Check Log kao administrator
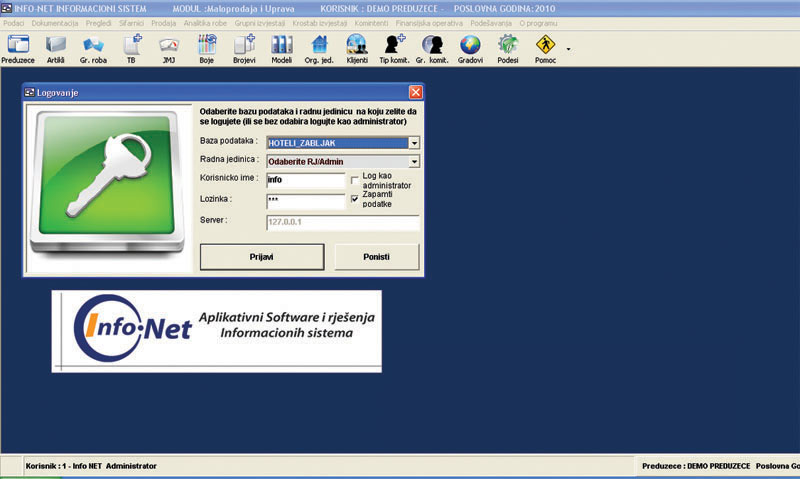 (x=355, y=181)
